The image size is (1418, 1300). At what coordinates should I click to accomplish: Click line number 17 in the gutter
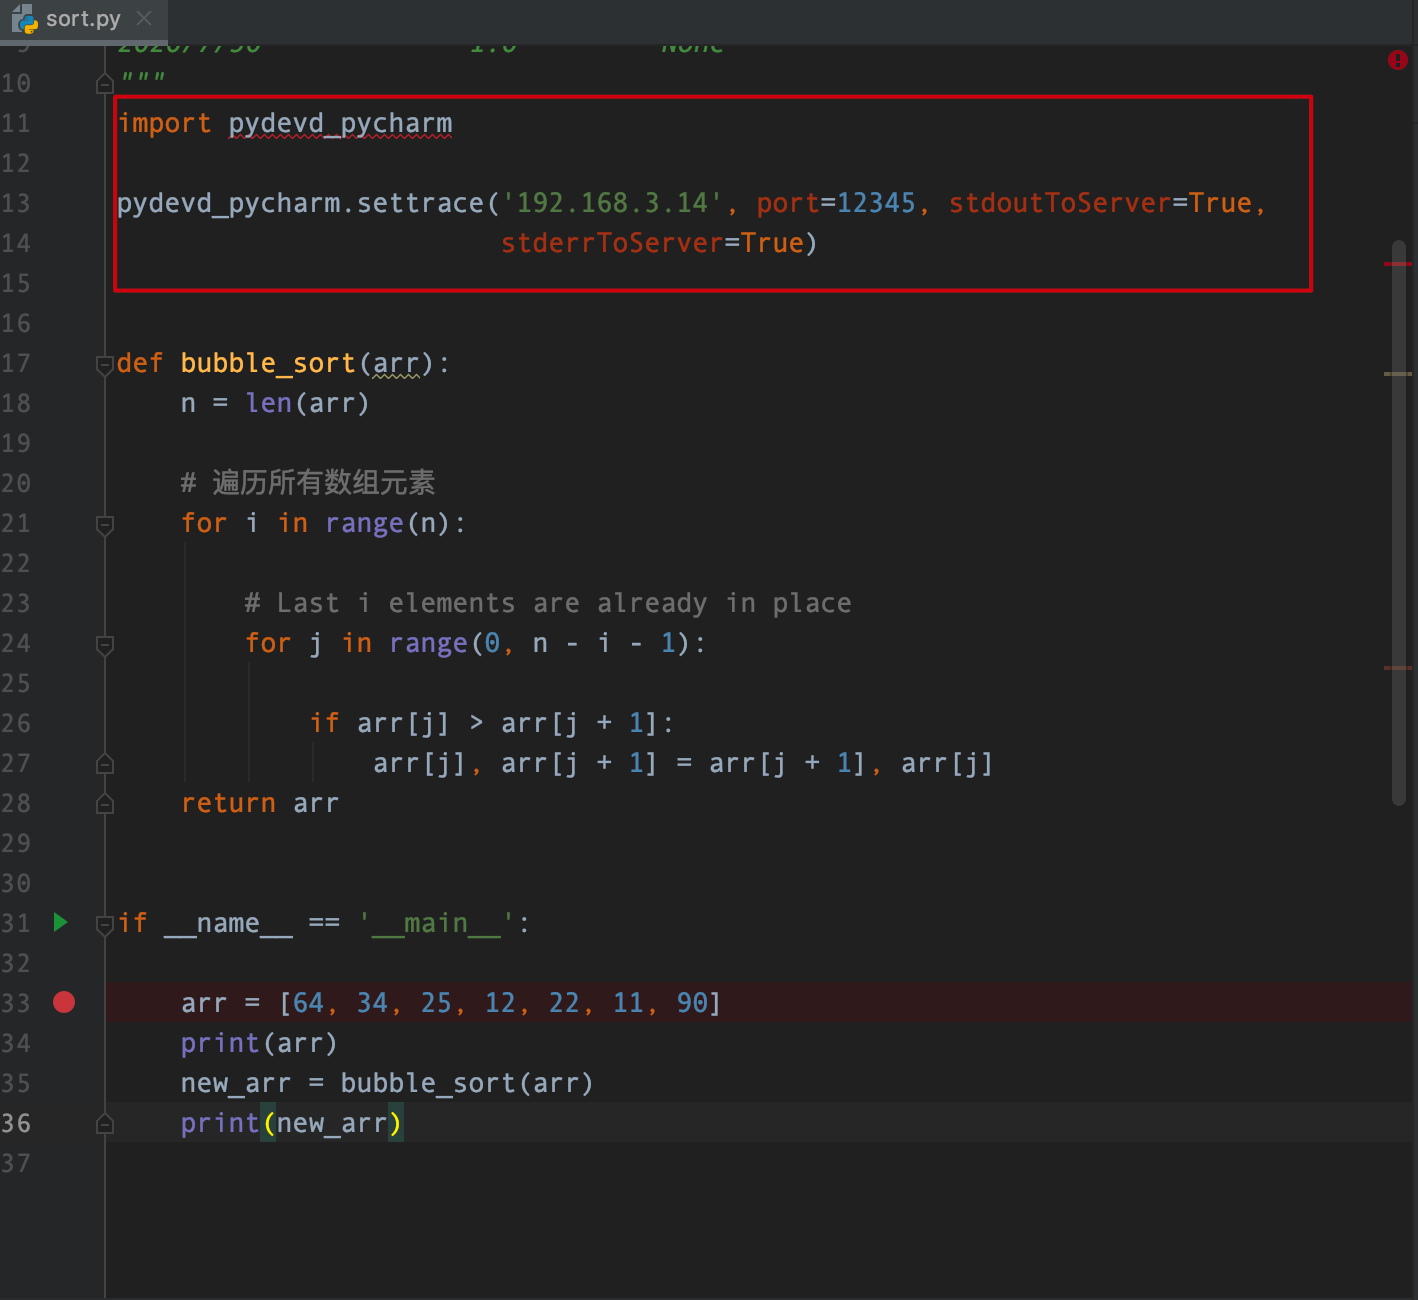16,363
